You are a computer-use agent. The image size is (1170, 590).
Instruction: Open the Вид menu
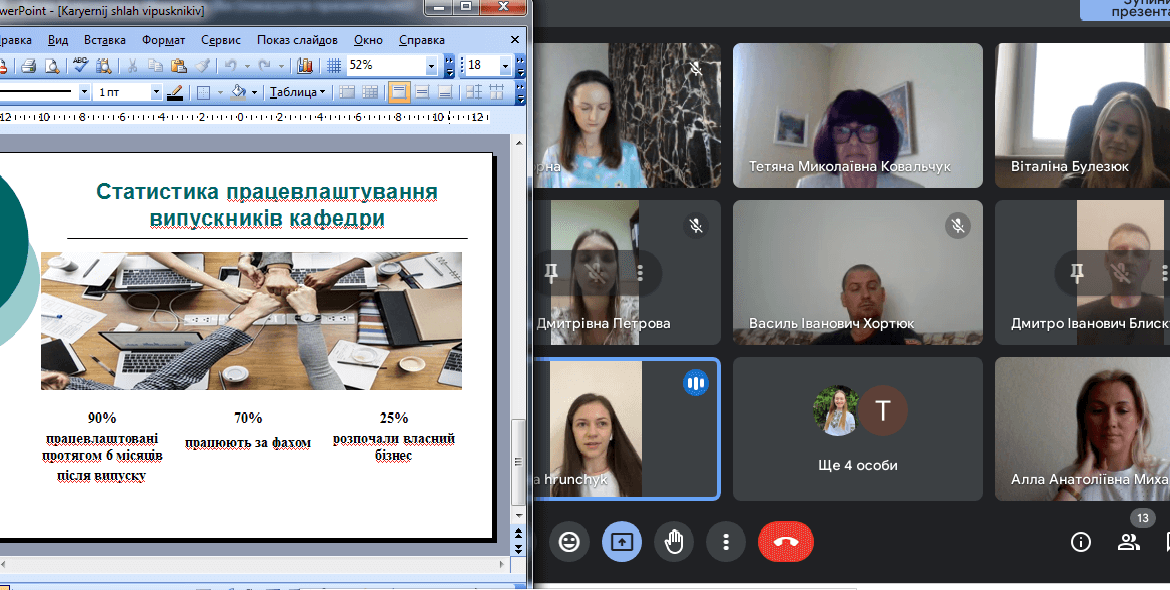(57, 40)
